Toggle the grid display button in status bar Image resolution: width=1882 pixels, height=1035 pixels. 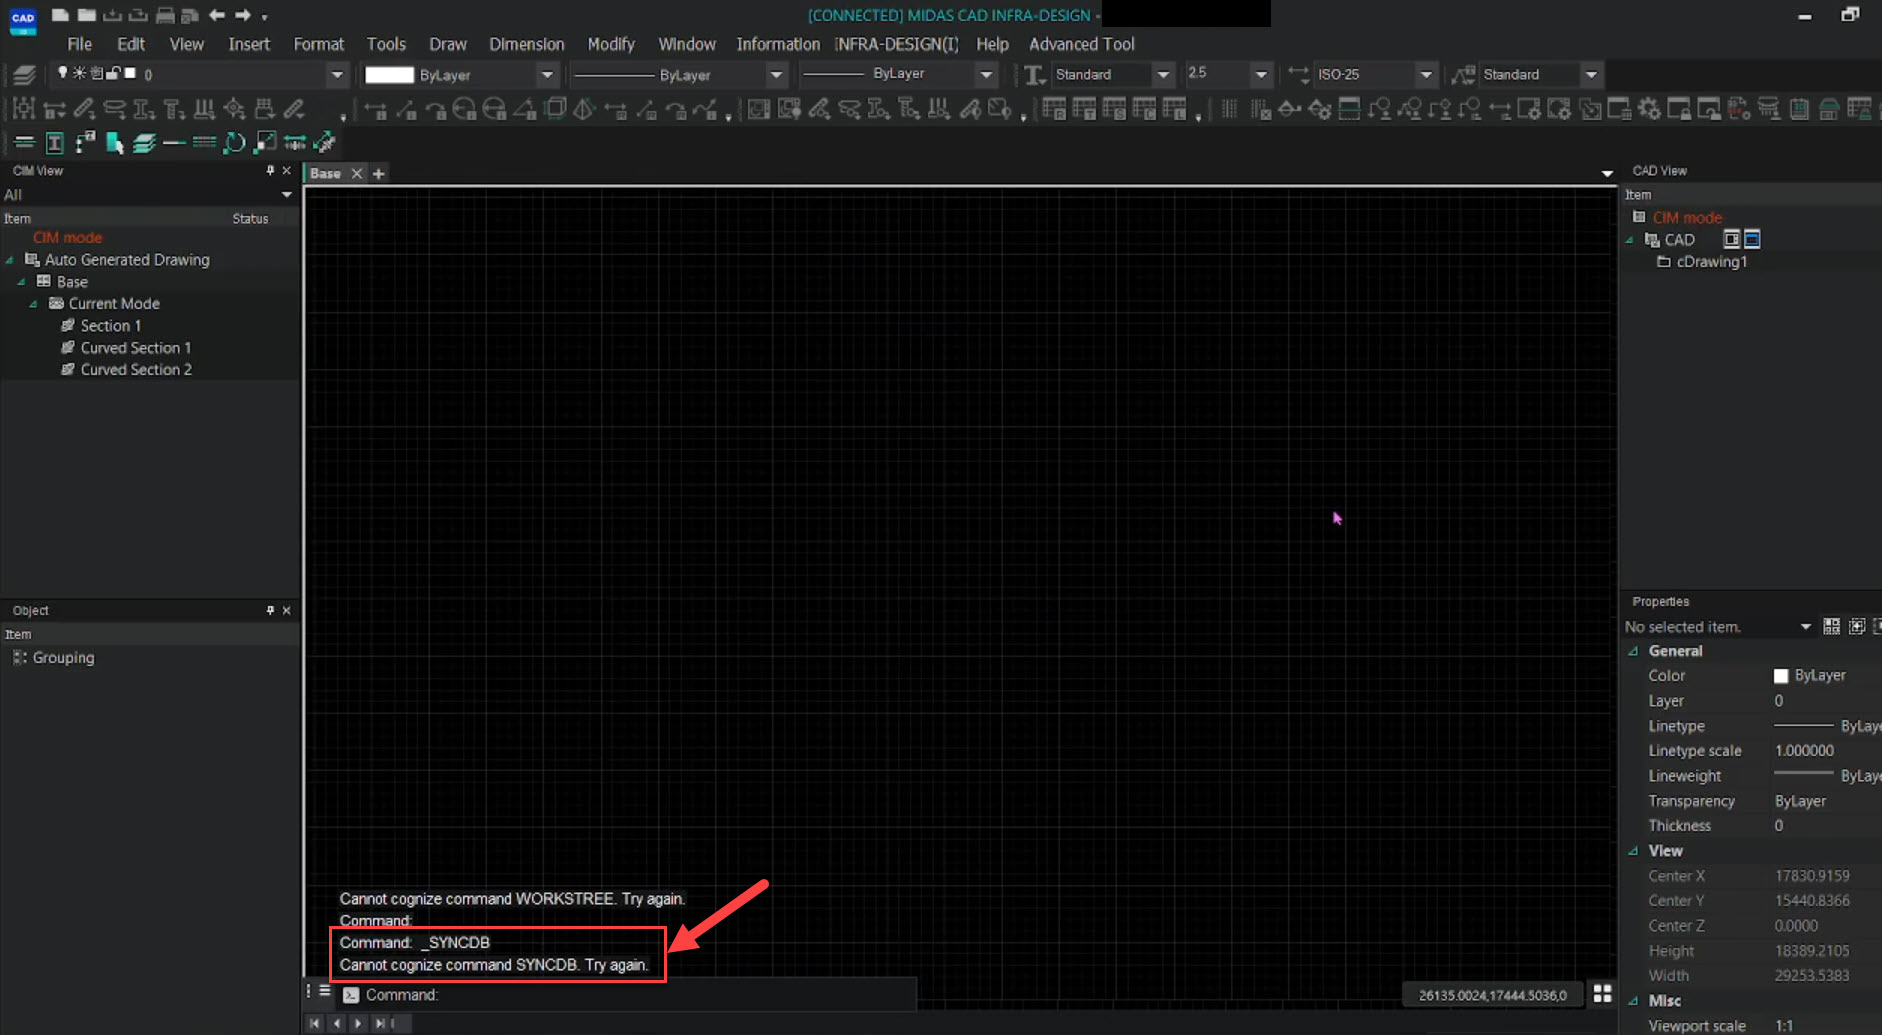click(1602, 993)
